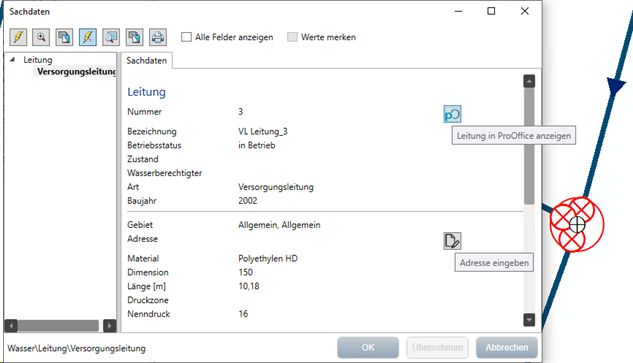Click the Adresse eingeben document-pencil icon
Viewport: 633px width, 363px height.
point(452,241)
